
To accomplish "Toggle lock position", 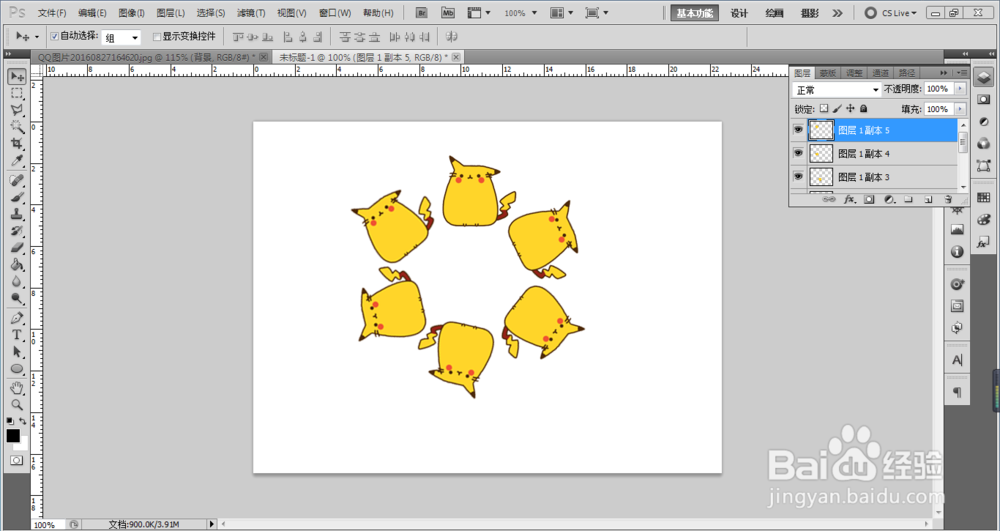I will (850, 109).
